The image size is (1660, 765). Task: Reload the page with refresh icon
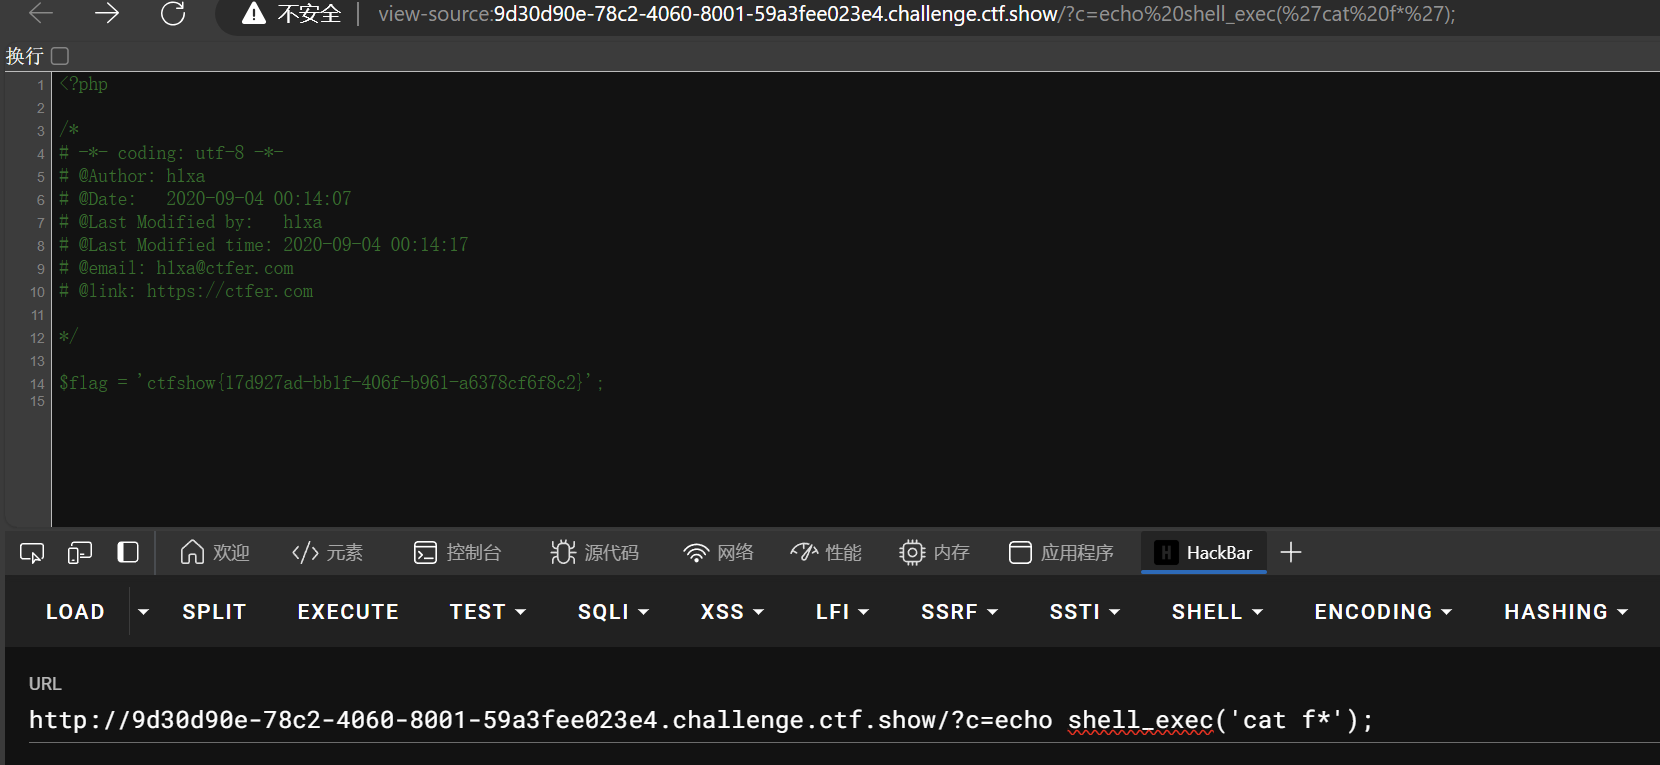click(x=173, y=14)
